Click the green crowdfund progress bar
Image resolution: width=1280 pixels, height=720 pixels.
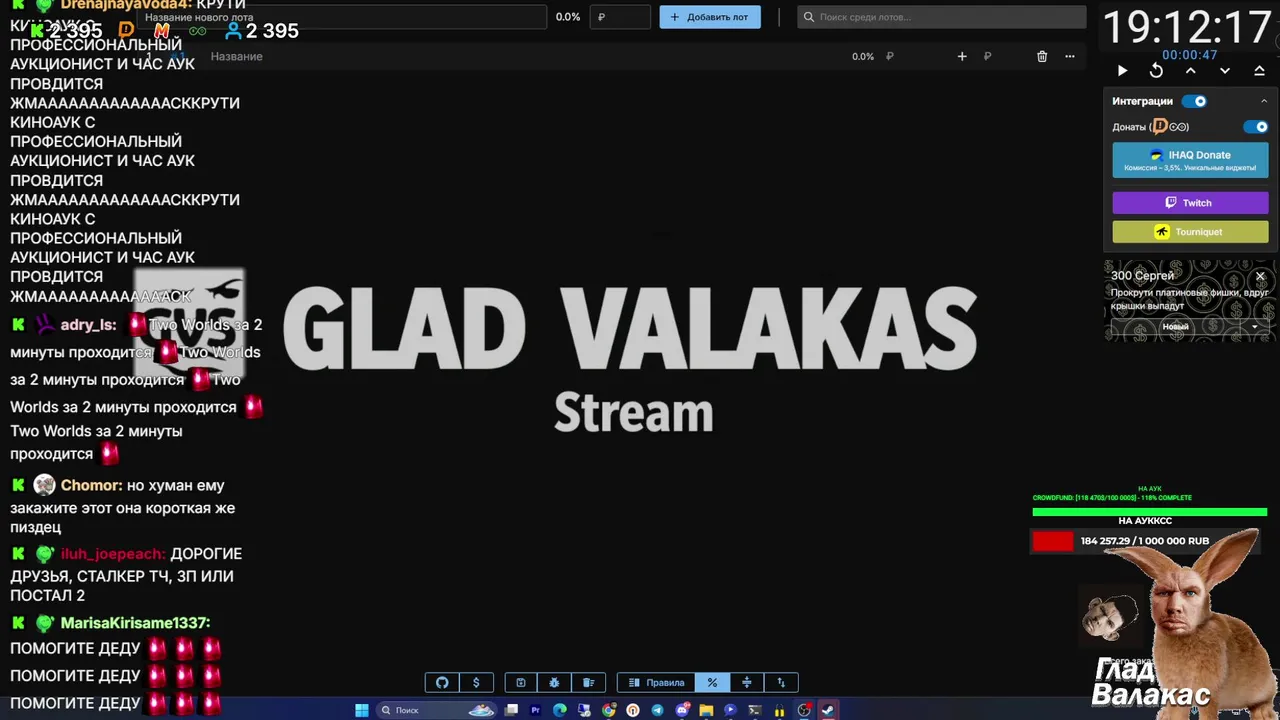1150,512
